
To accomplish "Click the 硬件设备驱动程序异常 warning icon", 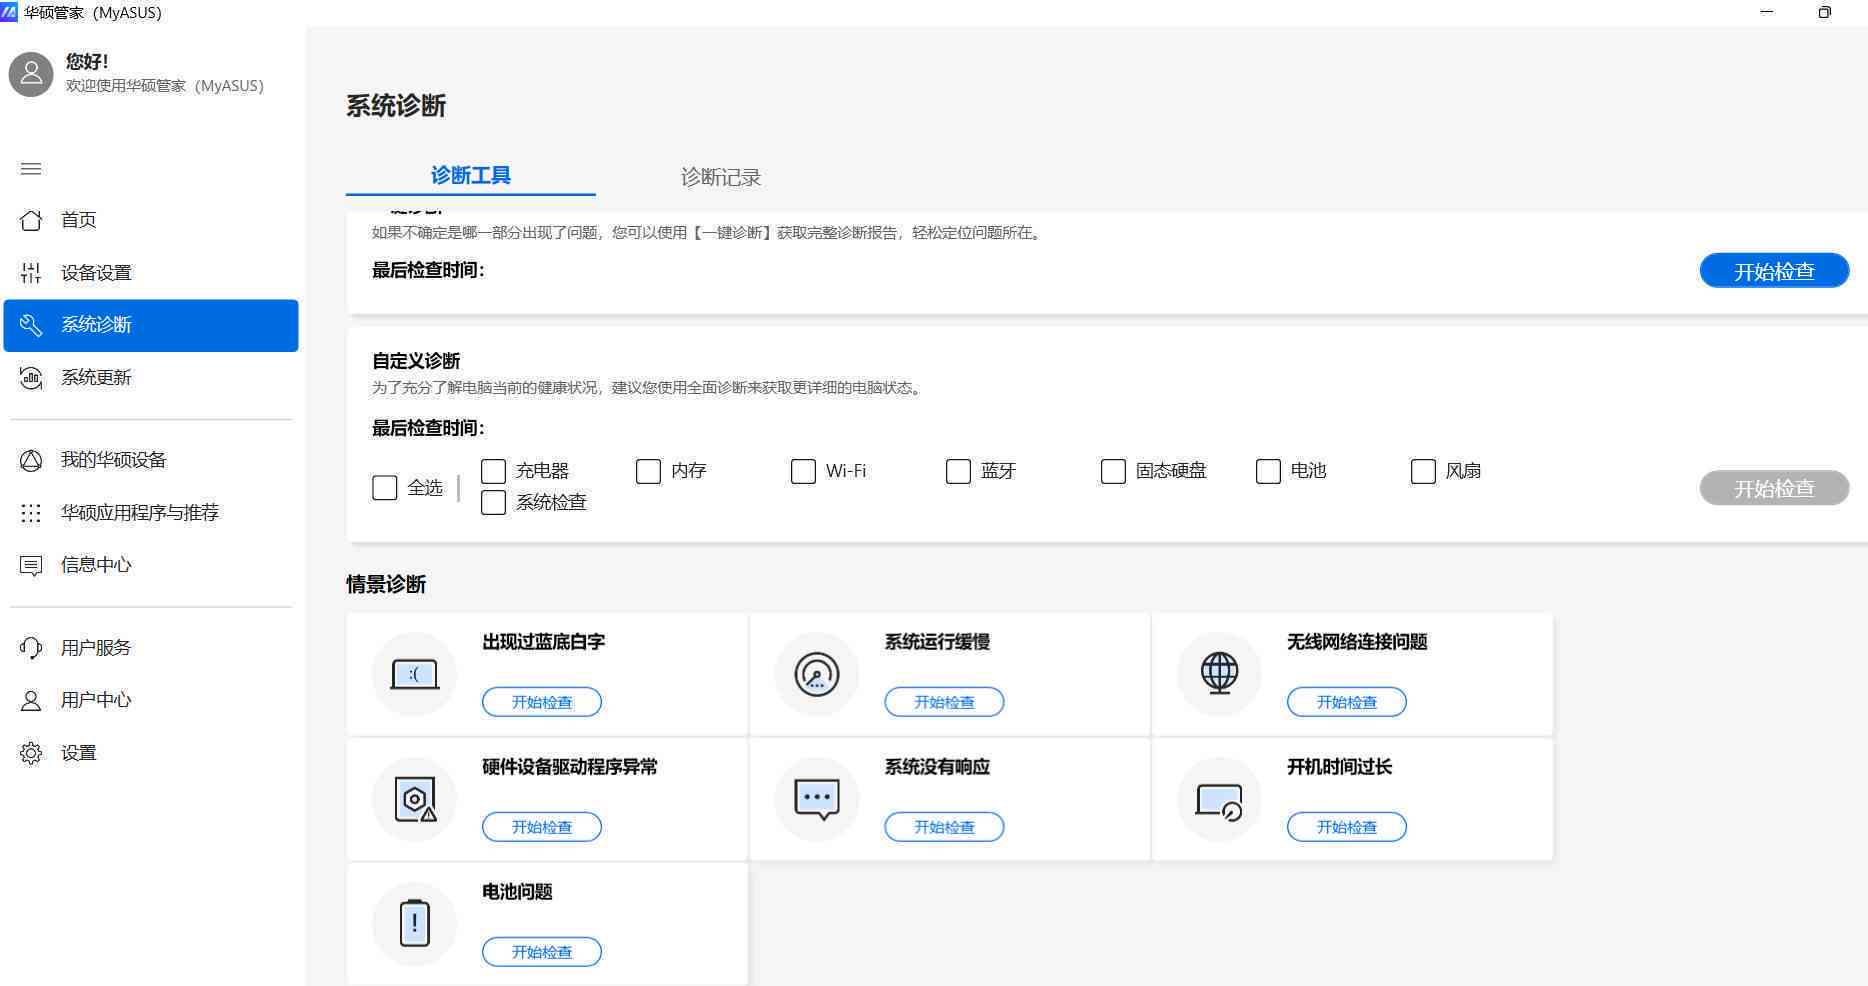I will [x=414, y=799].
